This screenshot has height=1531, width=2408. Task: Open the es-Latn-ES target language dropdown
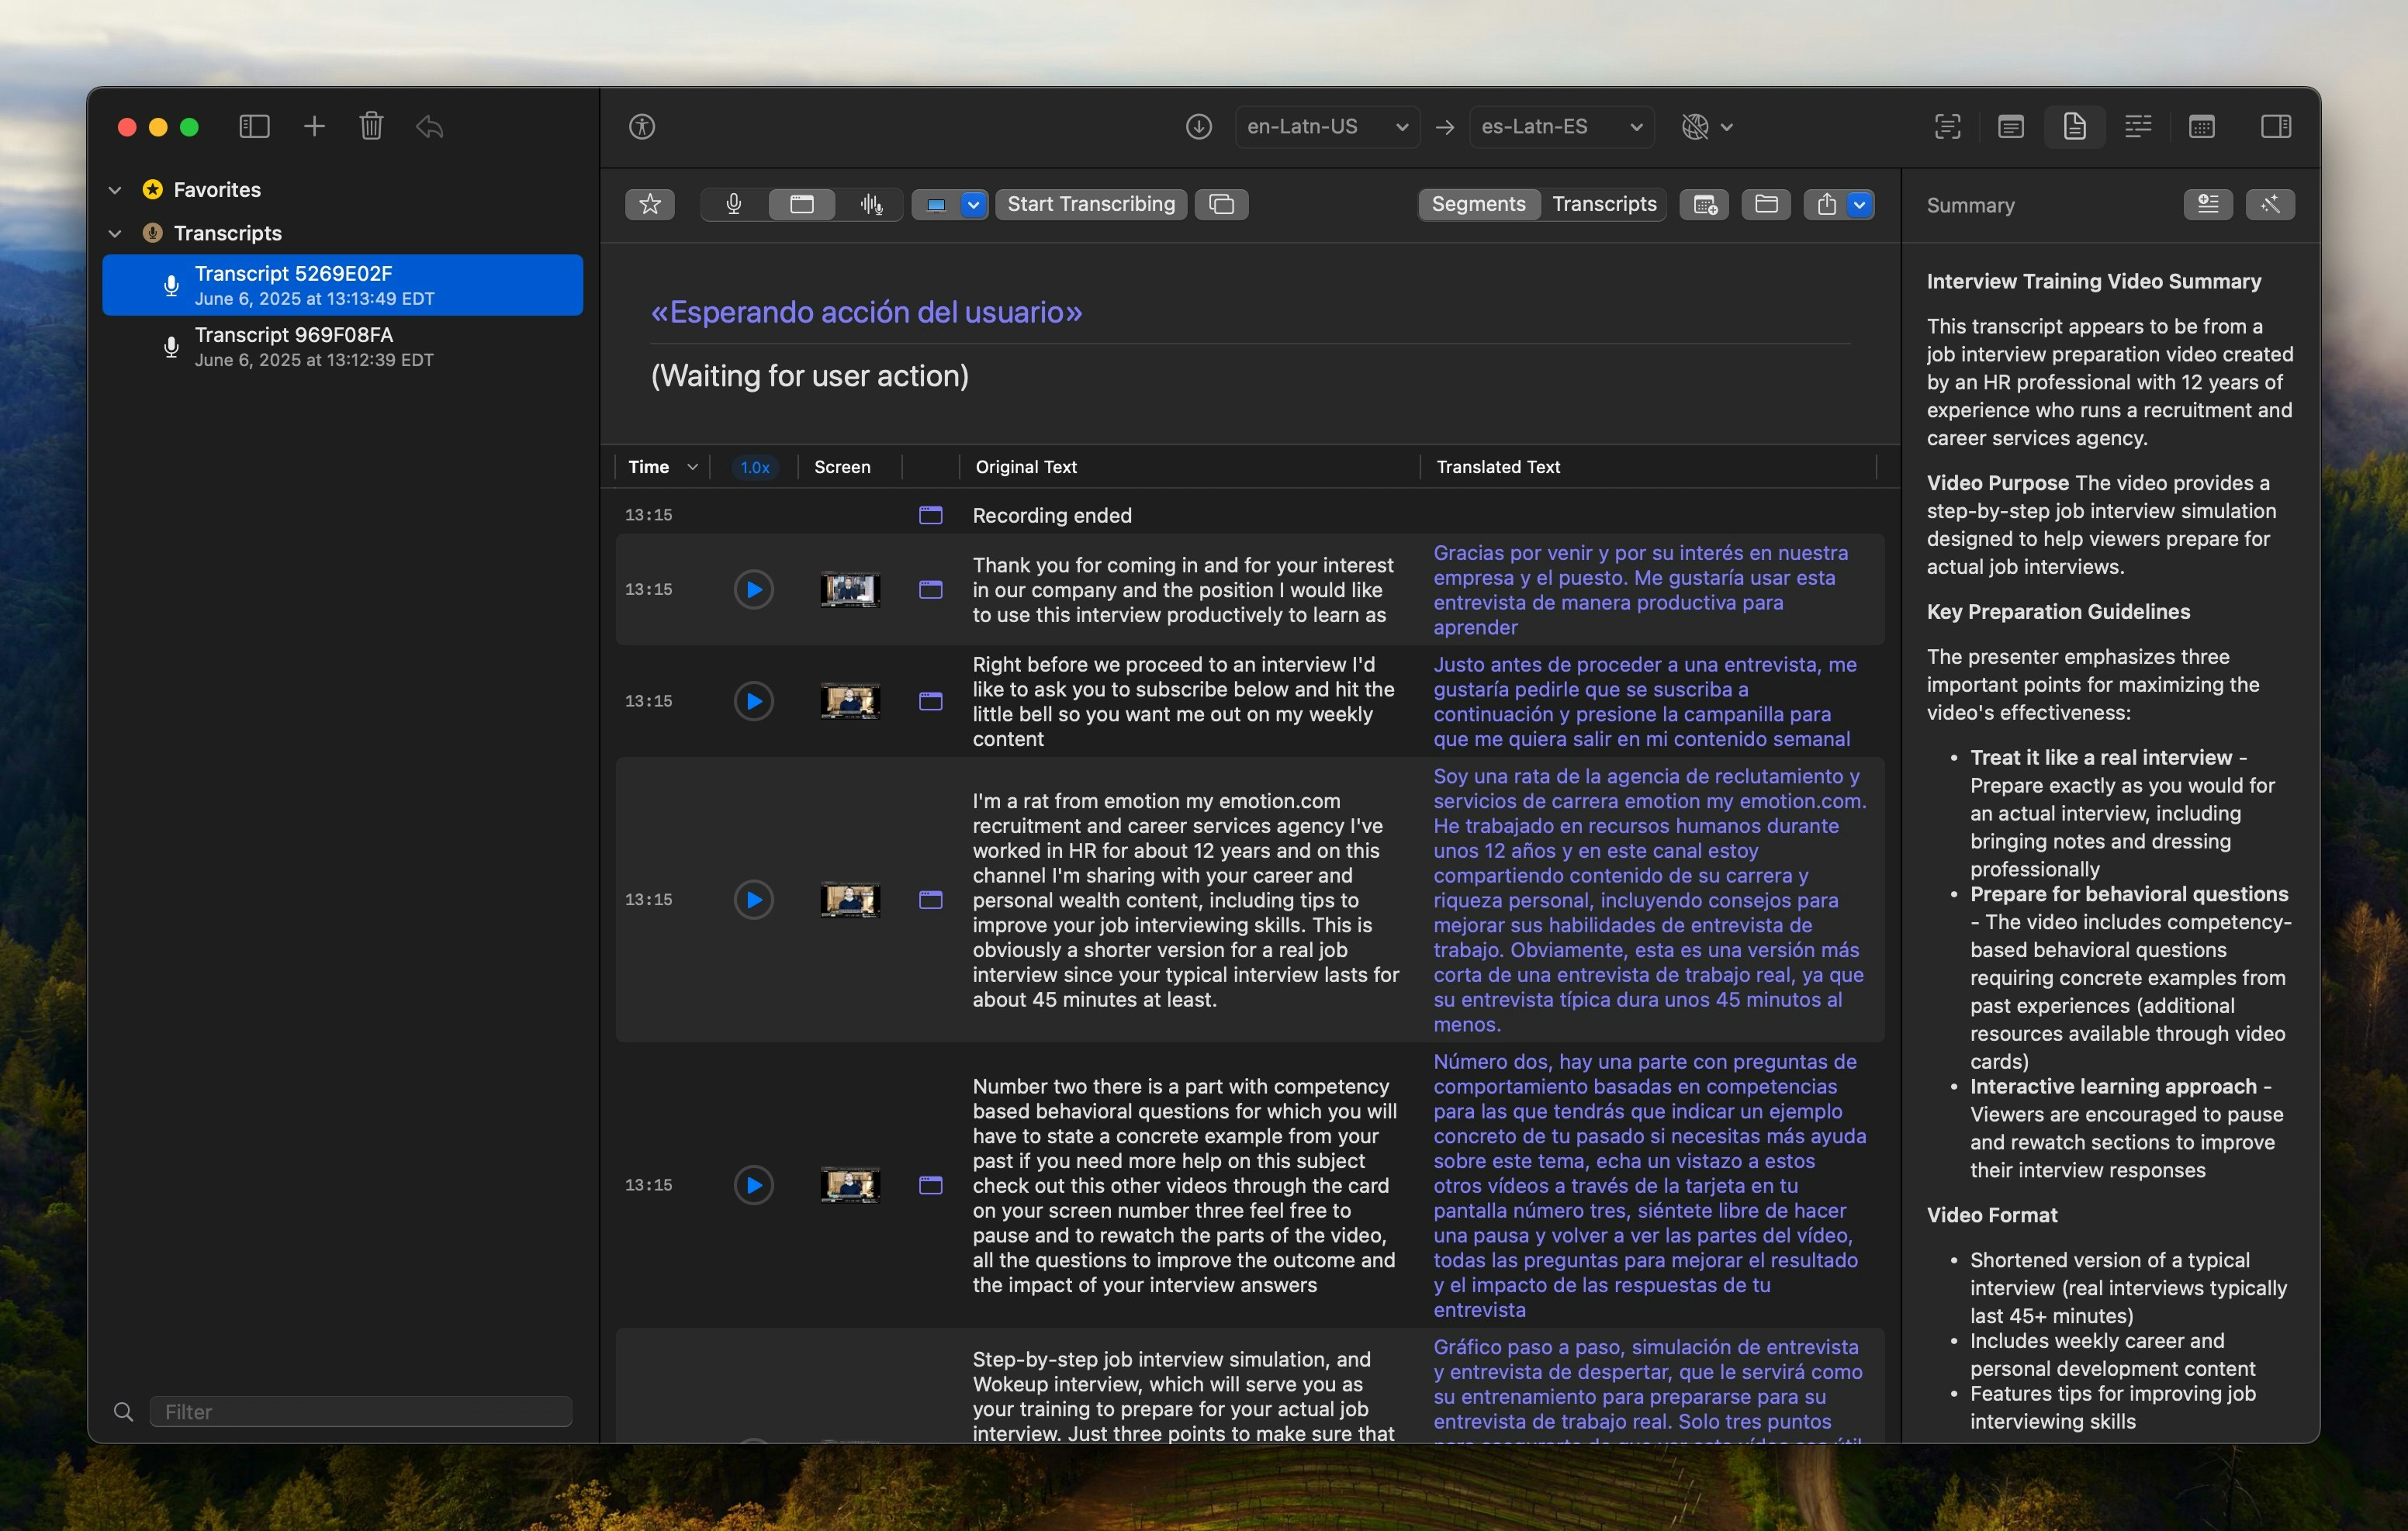tap(1560, 127)
